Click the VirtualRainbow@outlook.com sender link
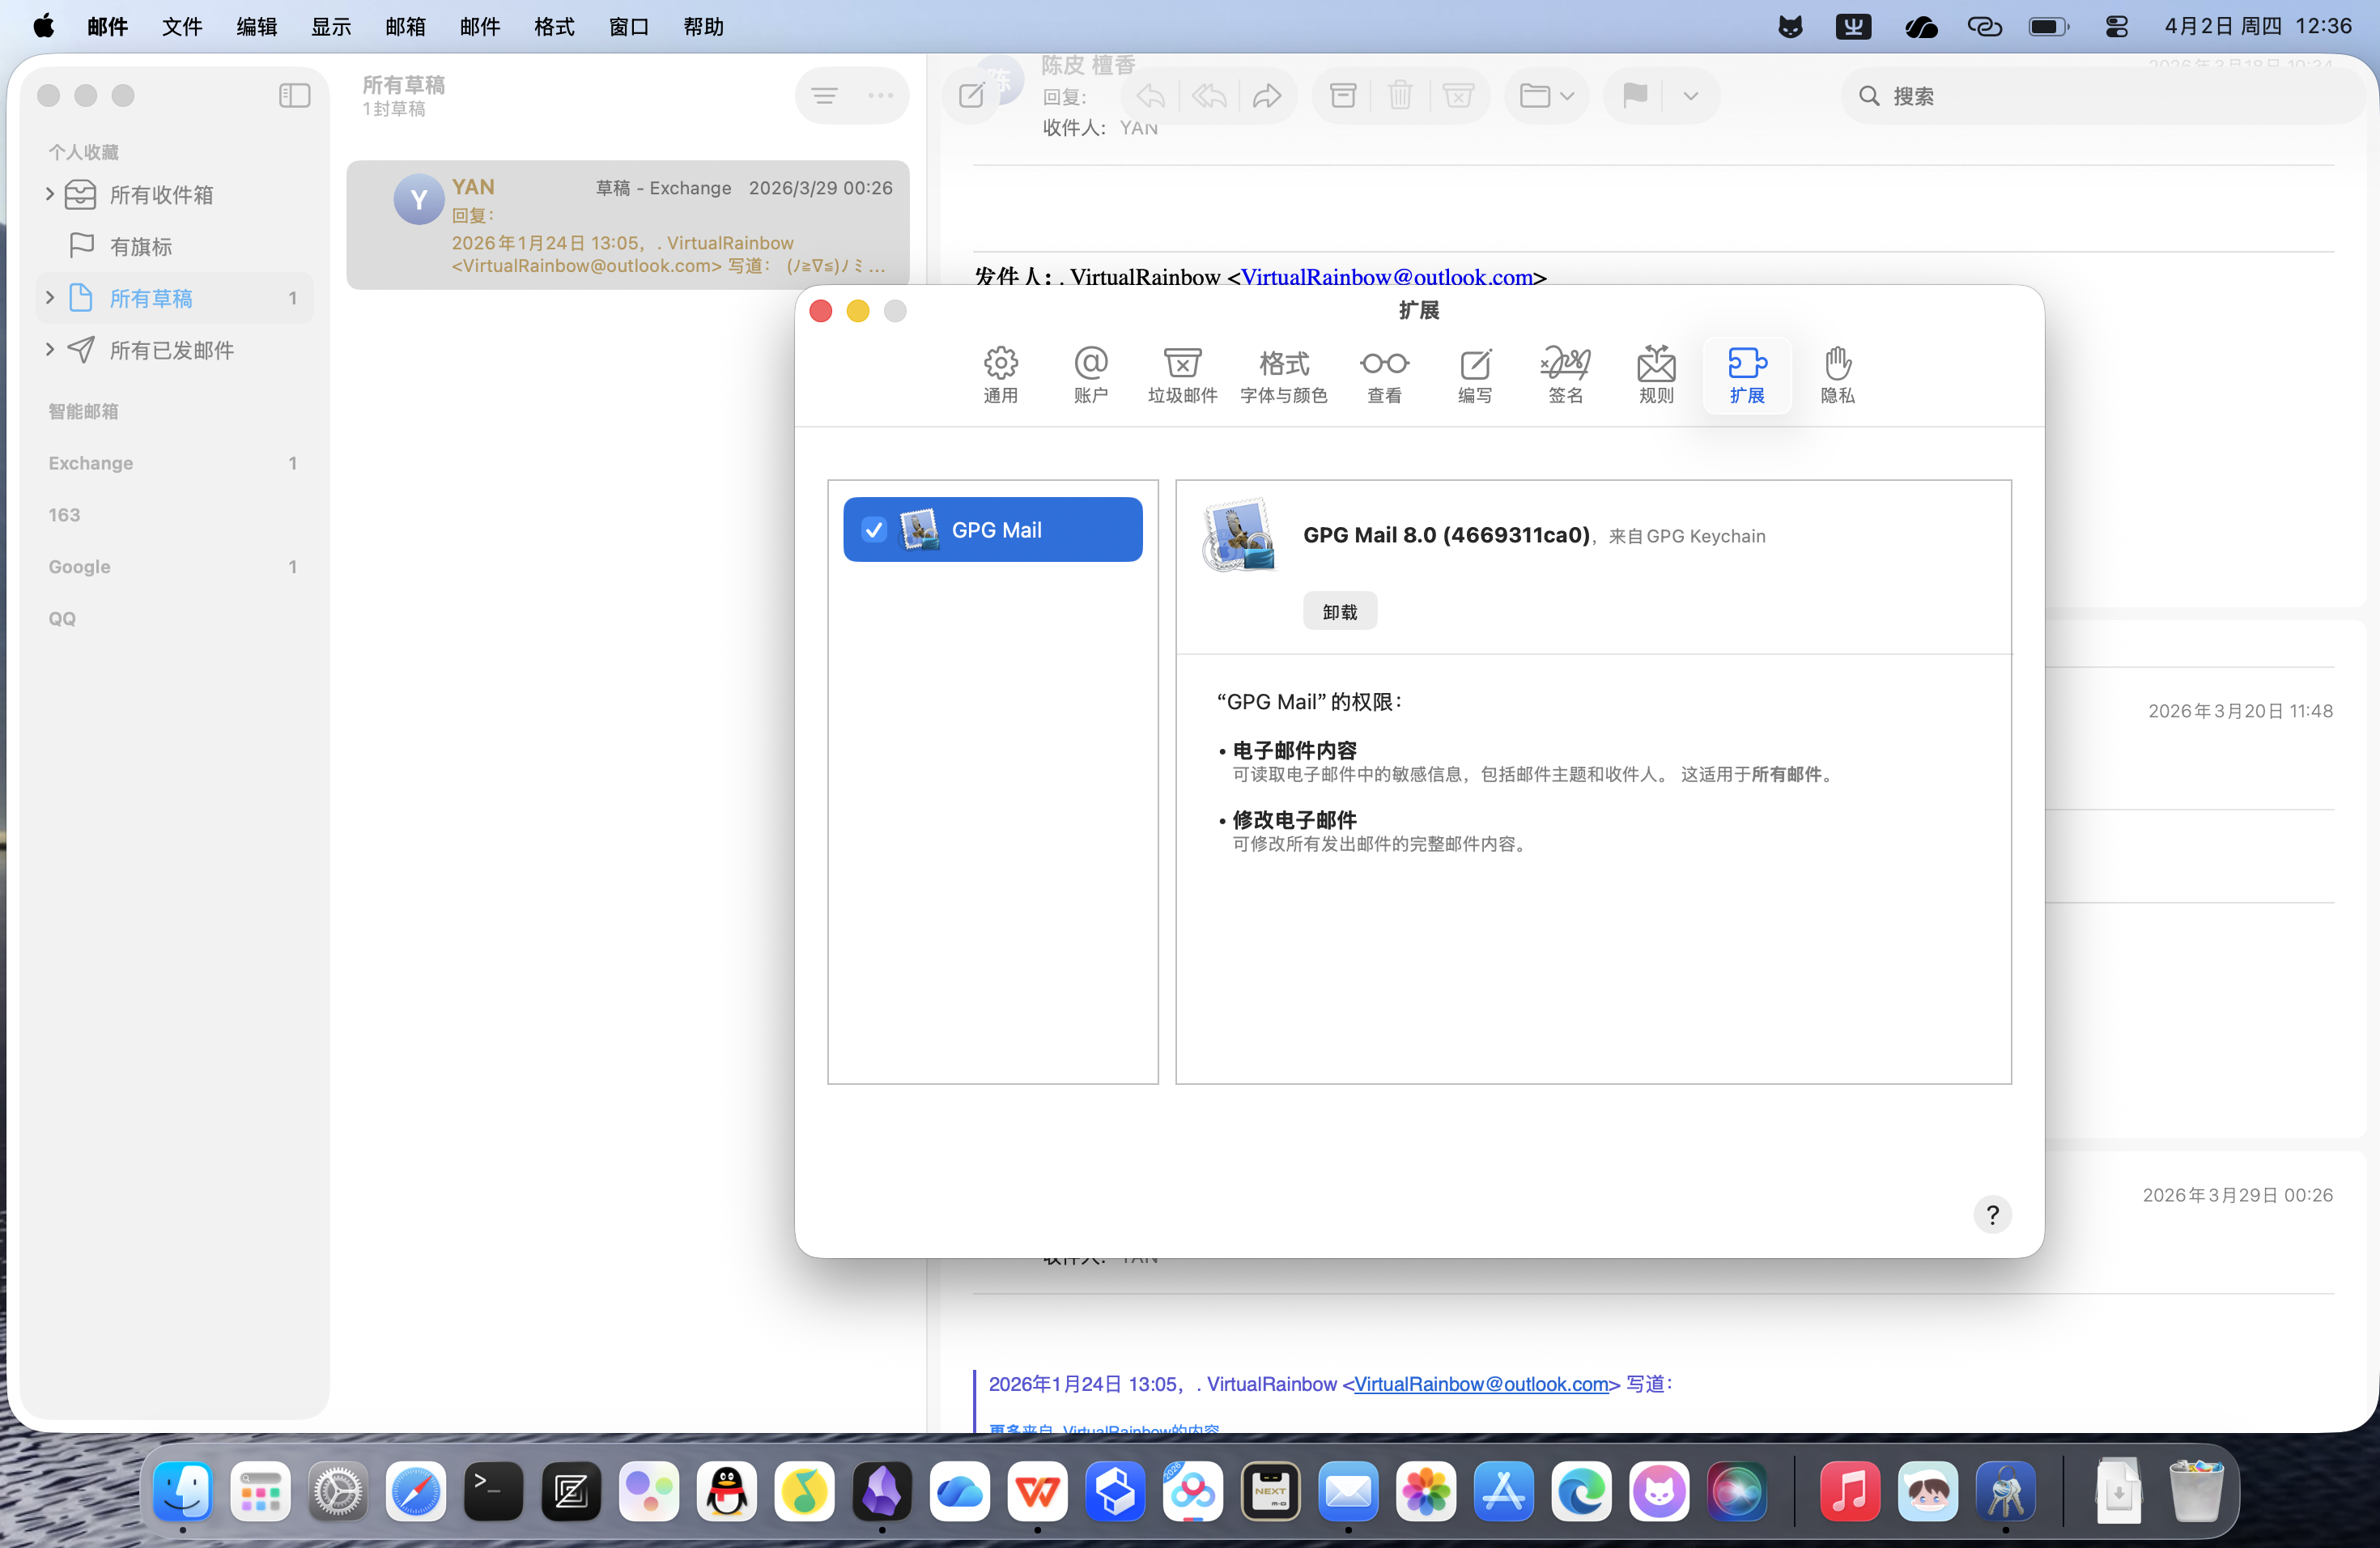This screenshot has width=2380, height=1548. pos(1387,277)
